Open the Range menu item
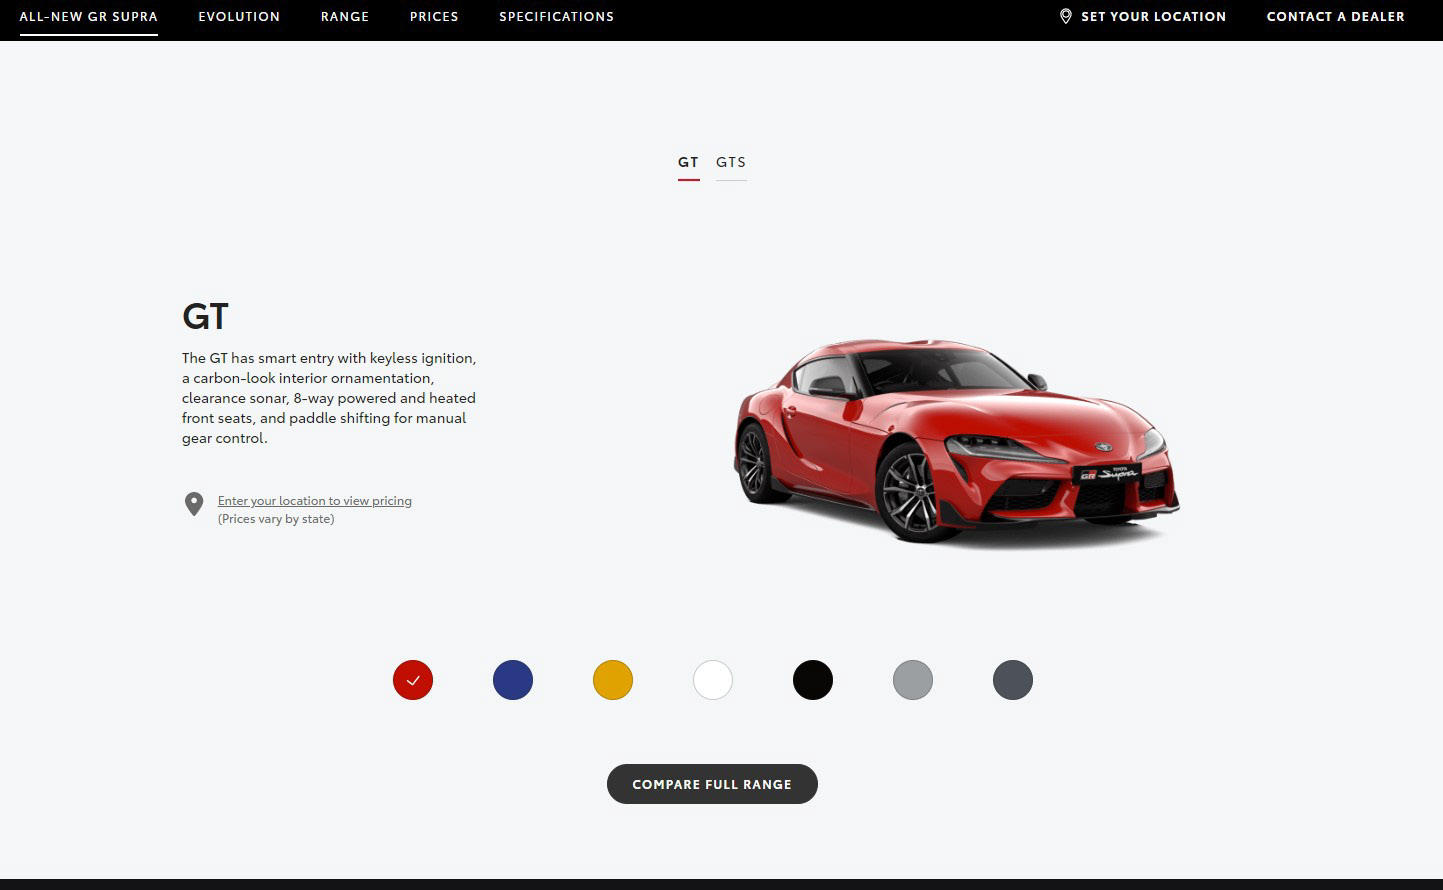This screenshot has width=1443, height=890. click(x=345, y=17)
